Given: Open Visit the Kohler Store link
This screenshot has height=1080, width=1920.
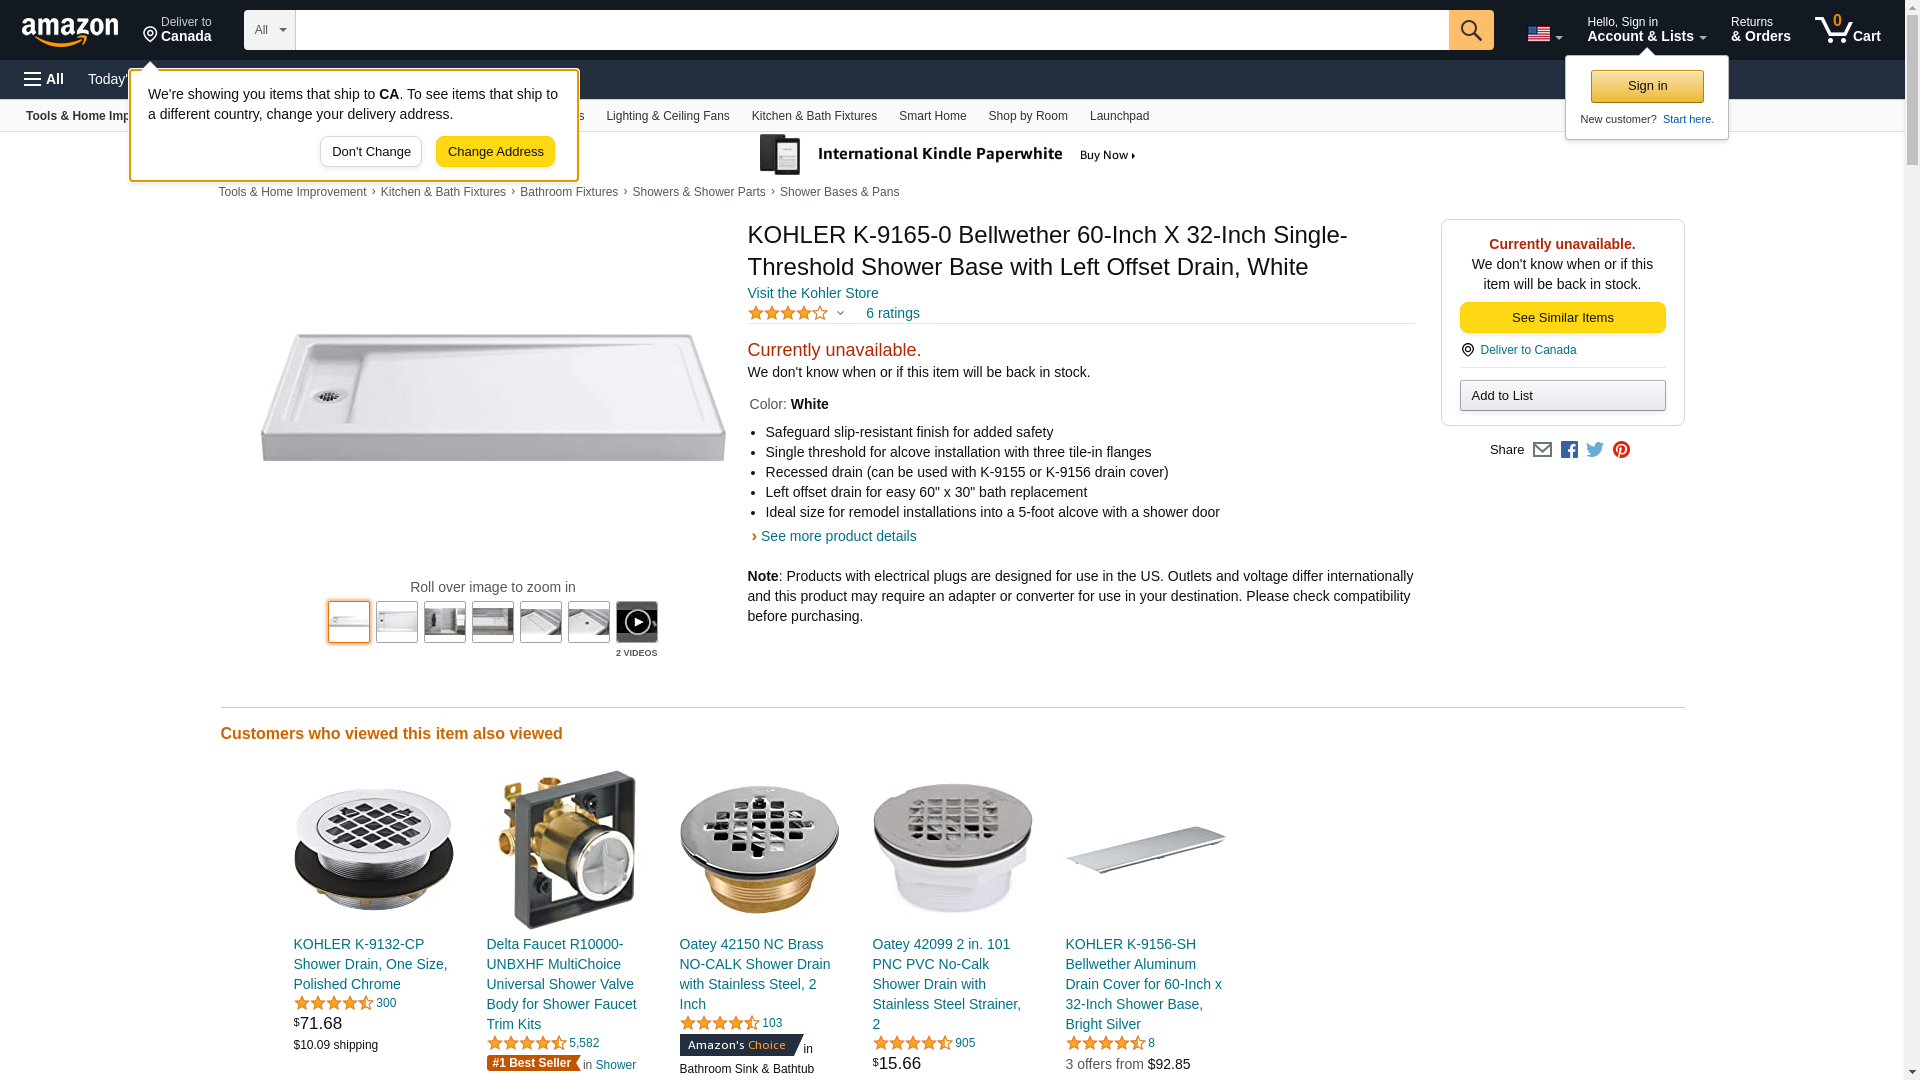Looking at the screenshot, I should point(812,293).
